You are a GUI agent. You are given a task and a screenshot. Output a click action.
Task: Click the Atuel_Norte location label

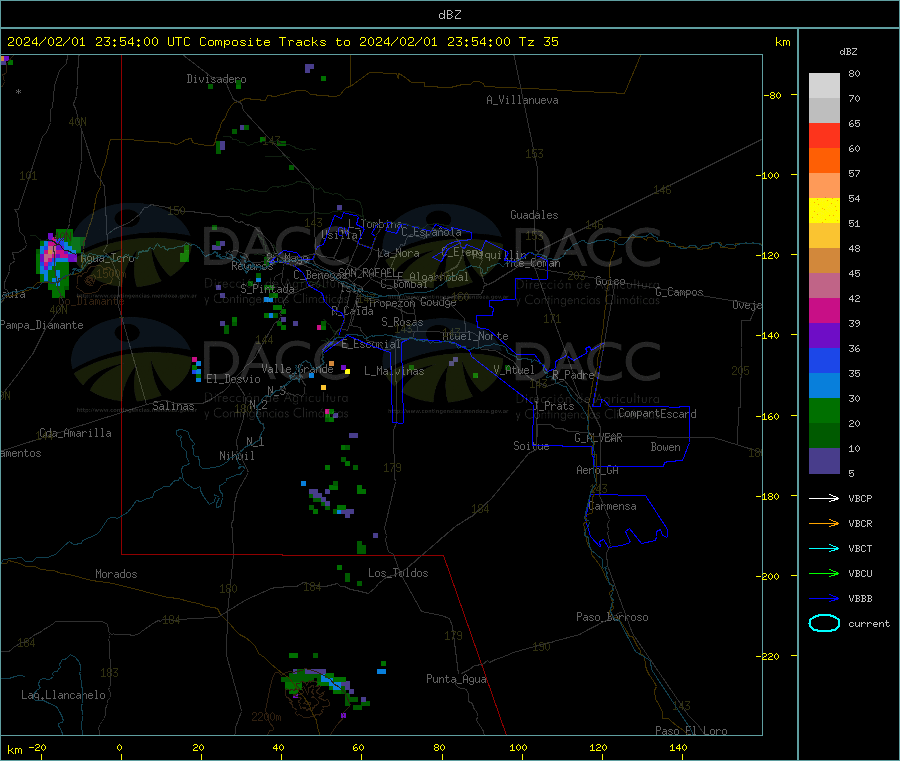pos(475,336)
